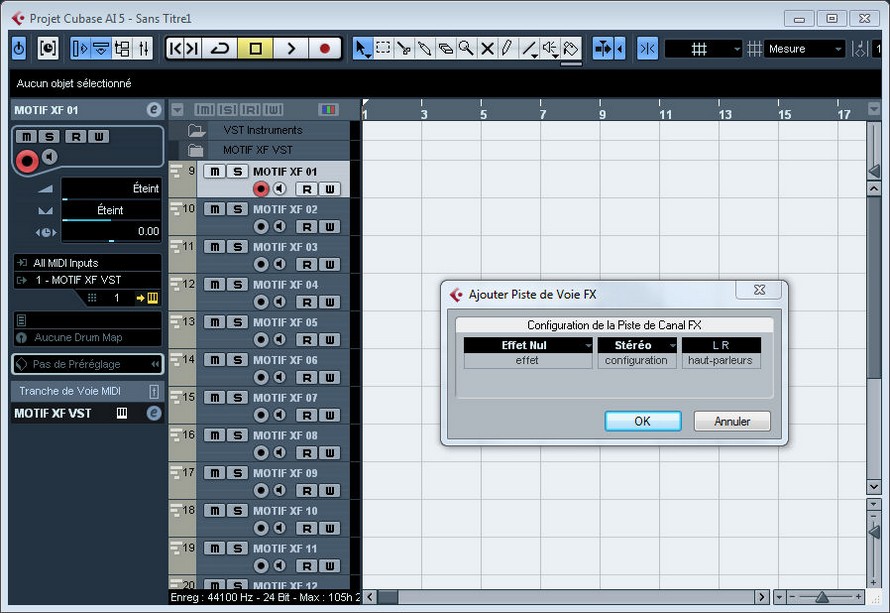Solo the MOTIF XF 04 track
Viewport: 890px width, 613px height.
coord(237,285)
